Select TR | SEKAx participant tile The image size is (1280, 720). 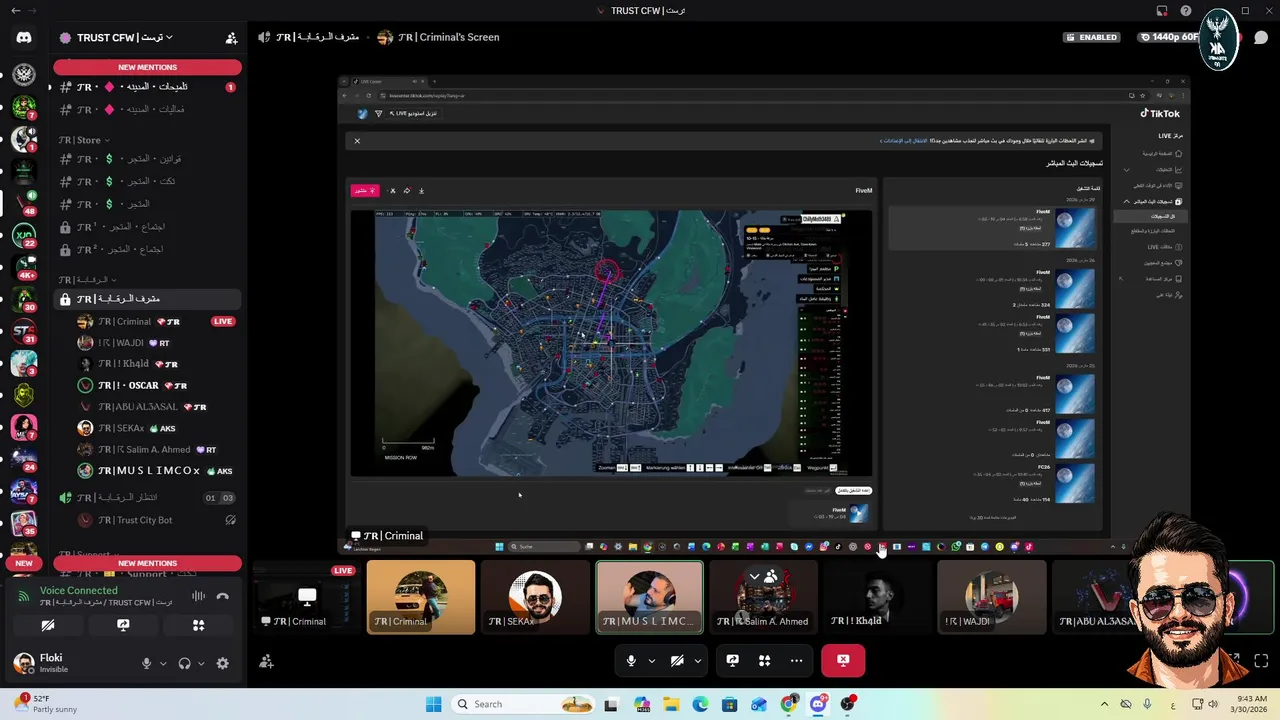tap(535, 597)
